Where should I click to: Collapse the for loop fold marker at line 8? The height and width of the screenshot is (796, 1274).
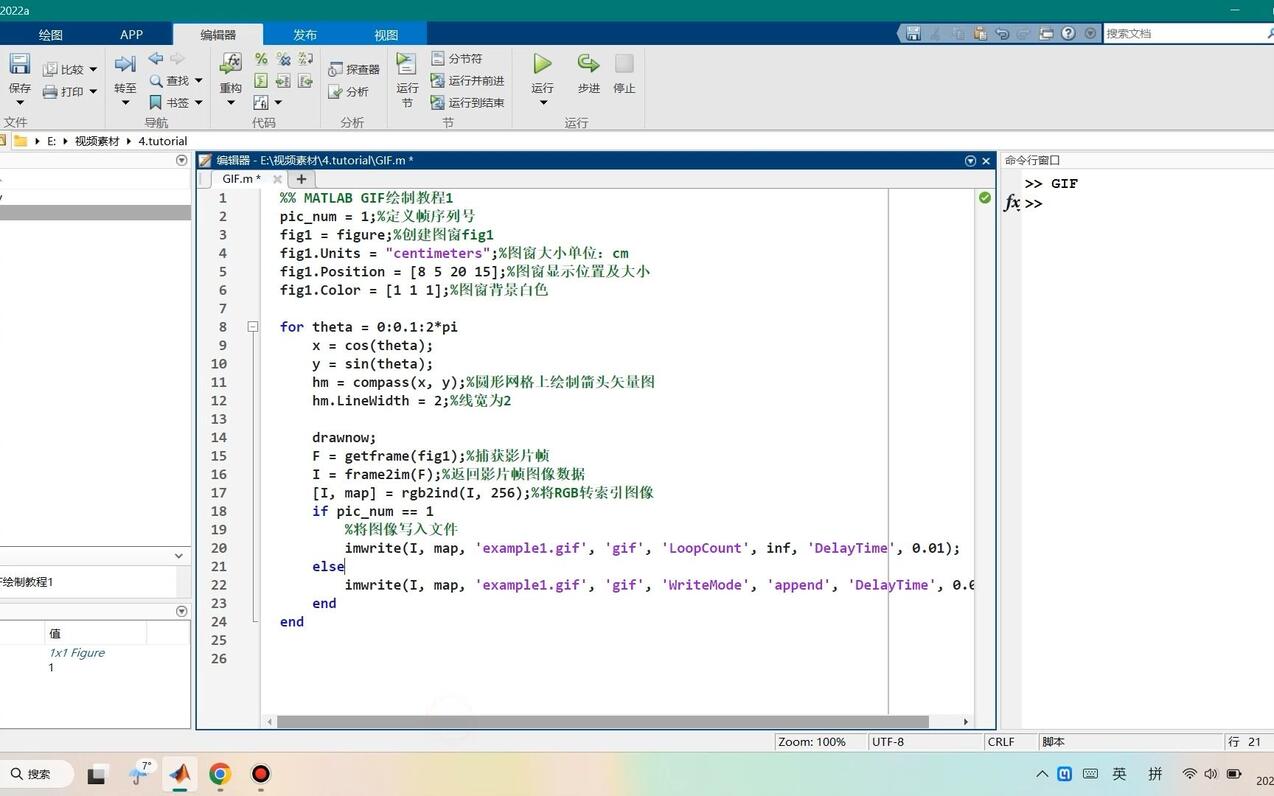[253, 327]
